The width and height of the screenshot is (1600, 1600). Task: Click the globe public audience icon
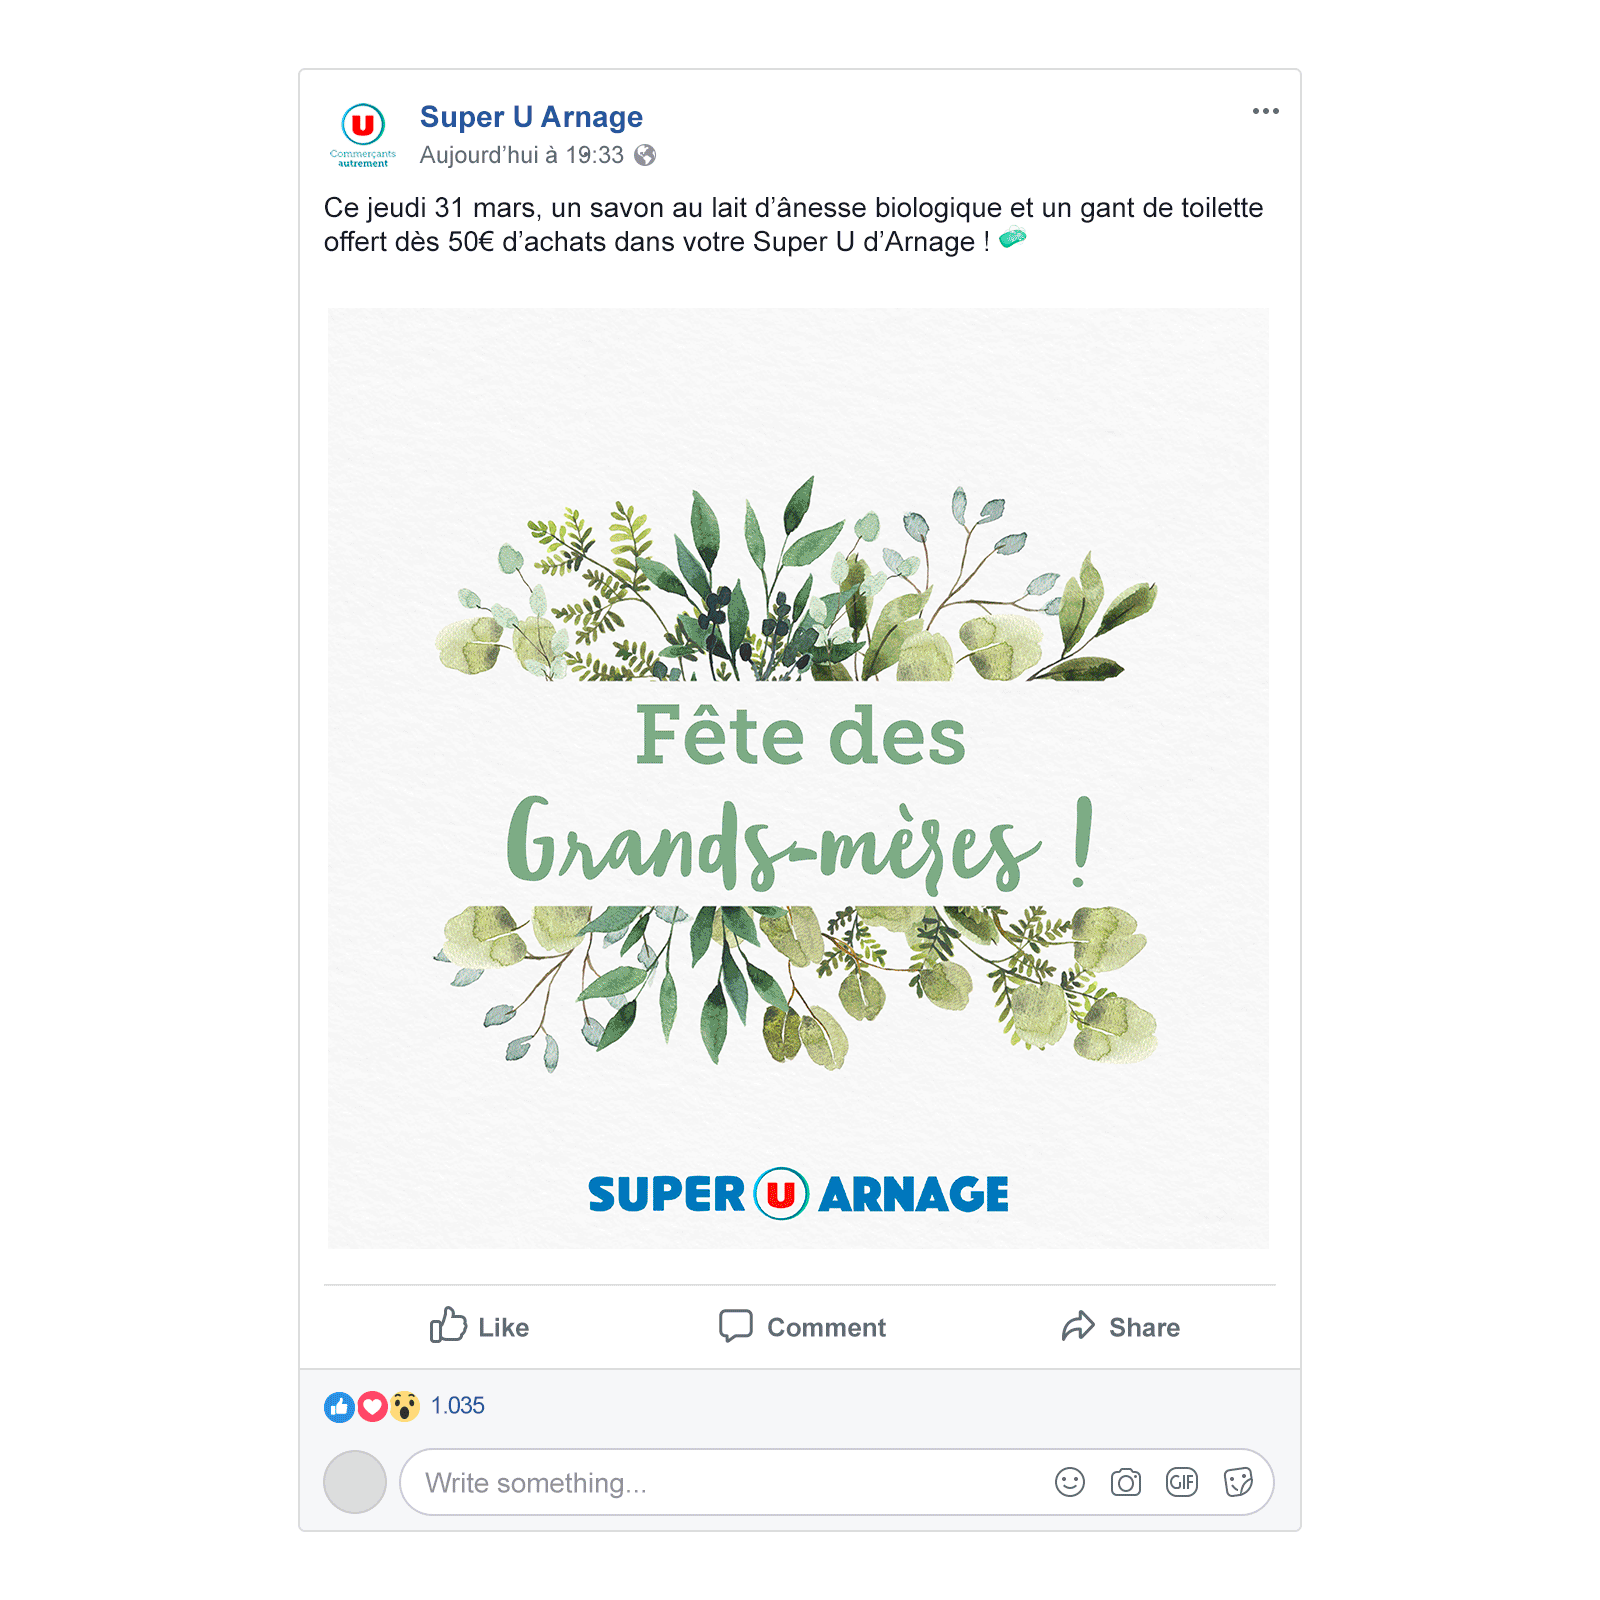[x=645, y=155]
